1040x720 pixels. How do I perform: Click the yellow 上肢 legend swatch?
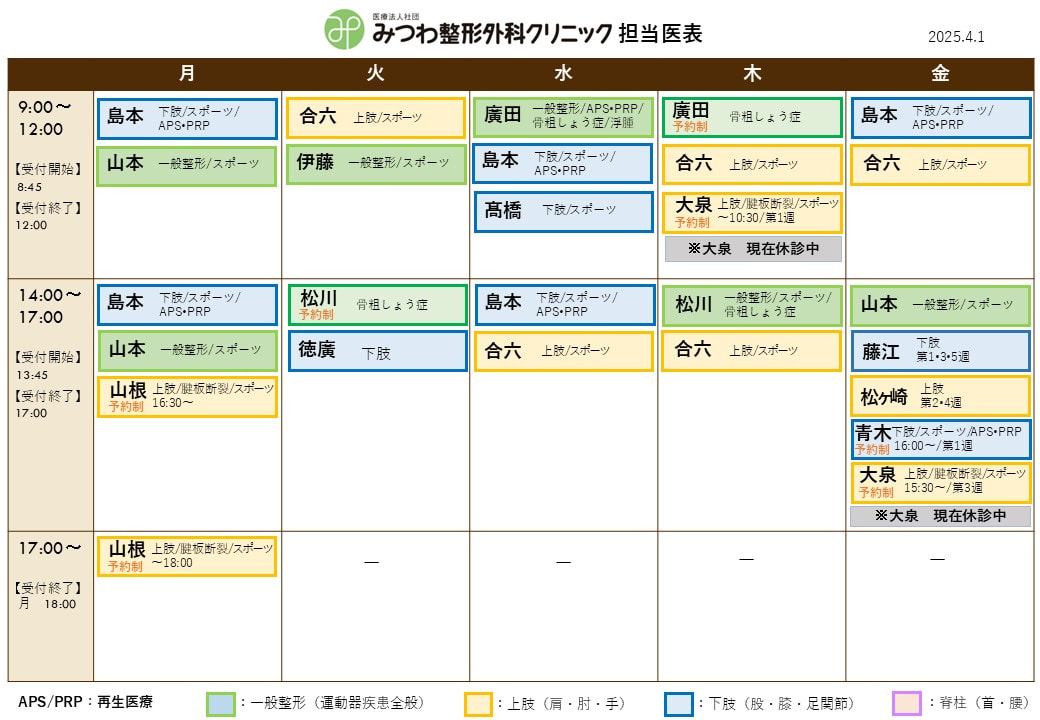point(478,704)
